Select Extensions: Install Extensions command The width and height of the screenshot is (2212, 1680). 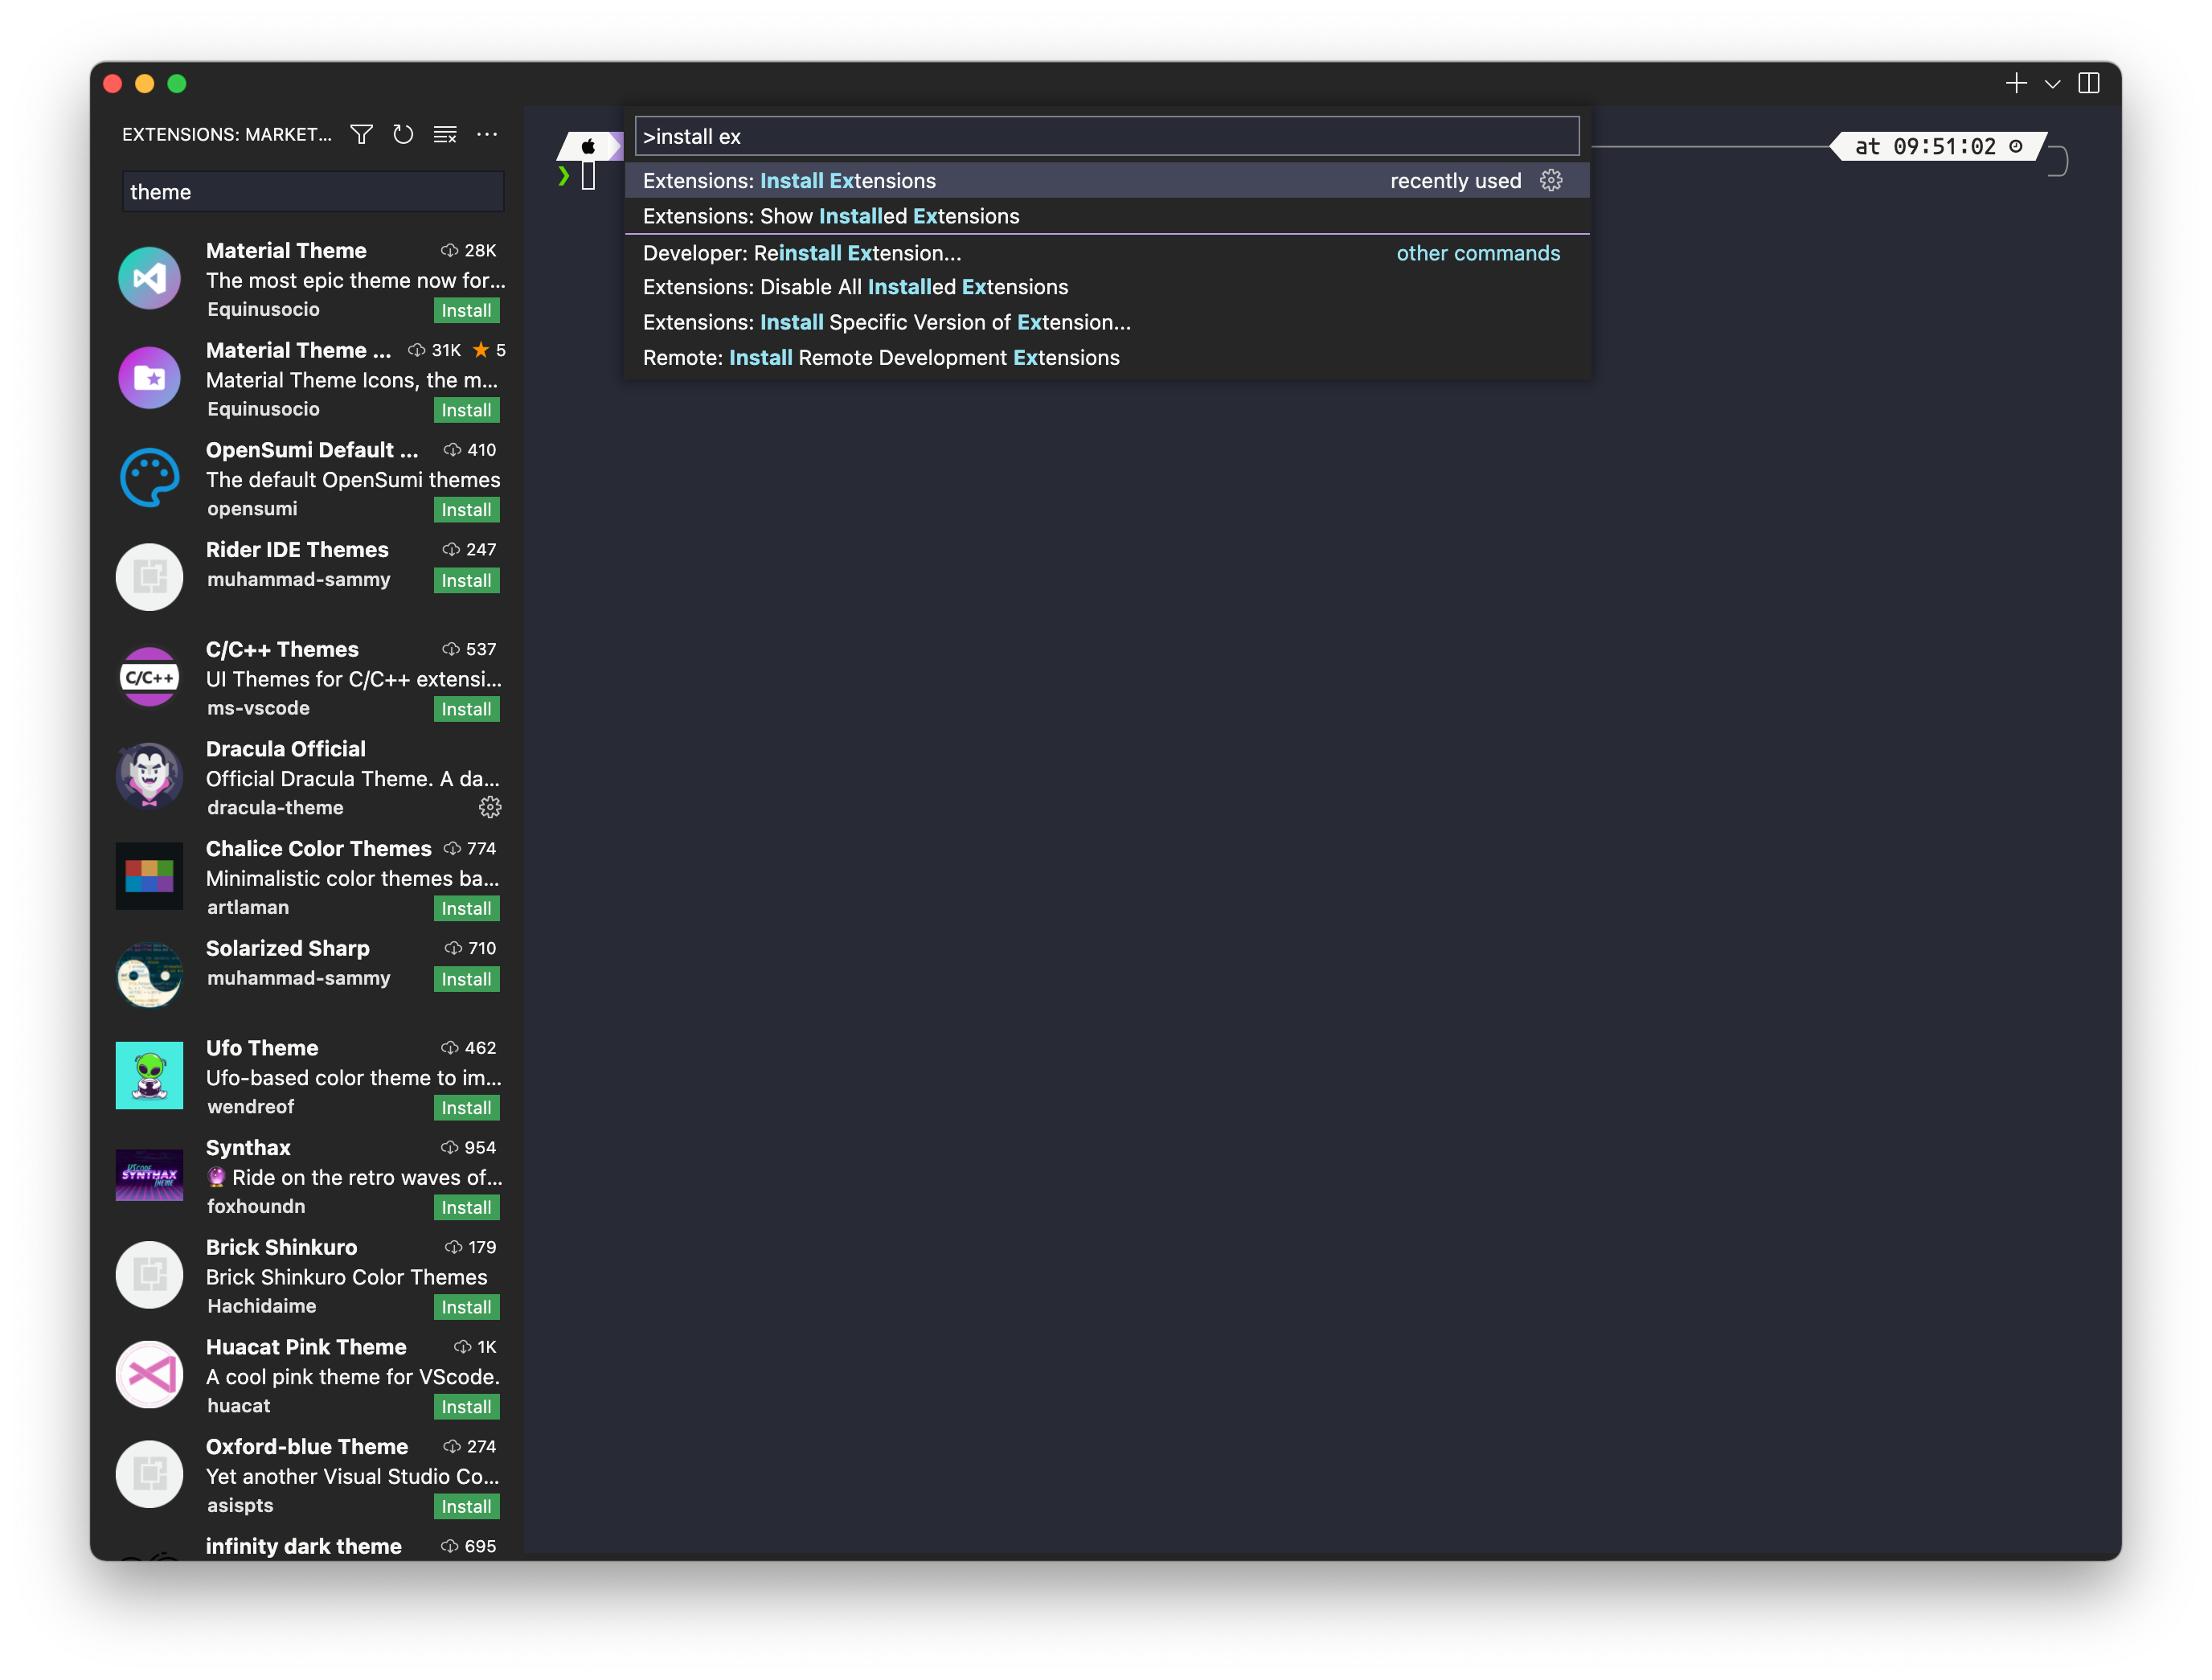[789, 181]
